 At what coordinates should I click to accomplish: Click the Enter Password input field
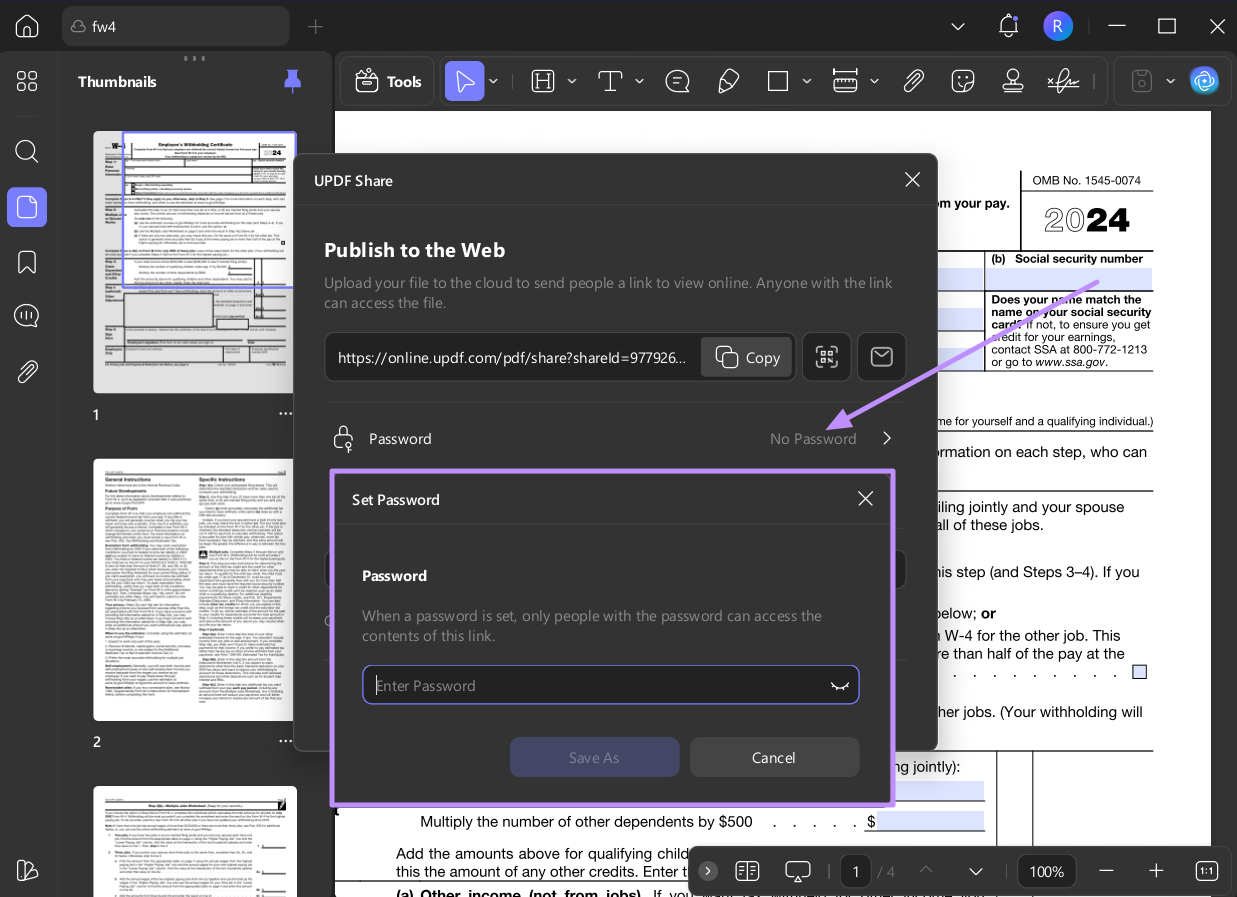click(595, 686)
